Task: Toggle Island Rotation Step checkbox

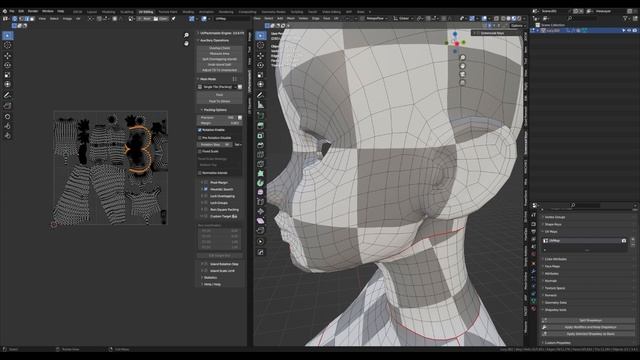Action: click(x=206, y=264)
